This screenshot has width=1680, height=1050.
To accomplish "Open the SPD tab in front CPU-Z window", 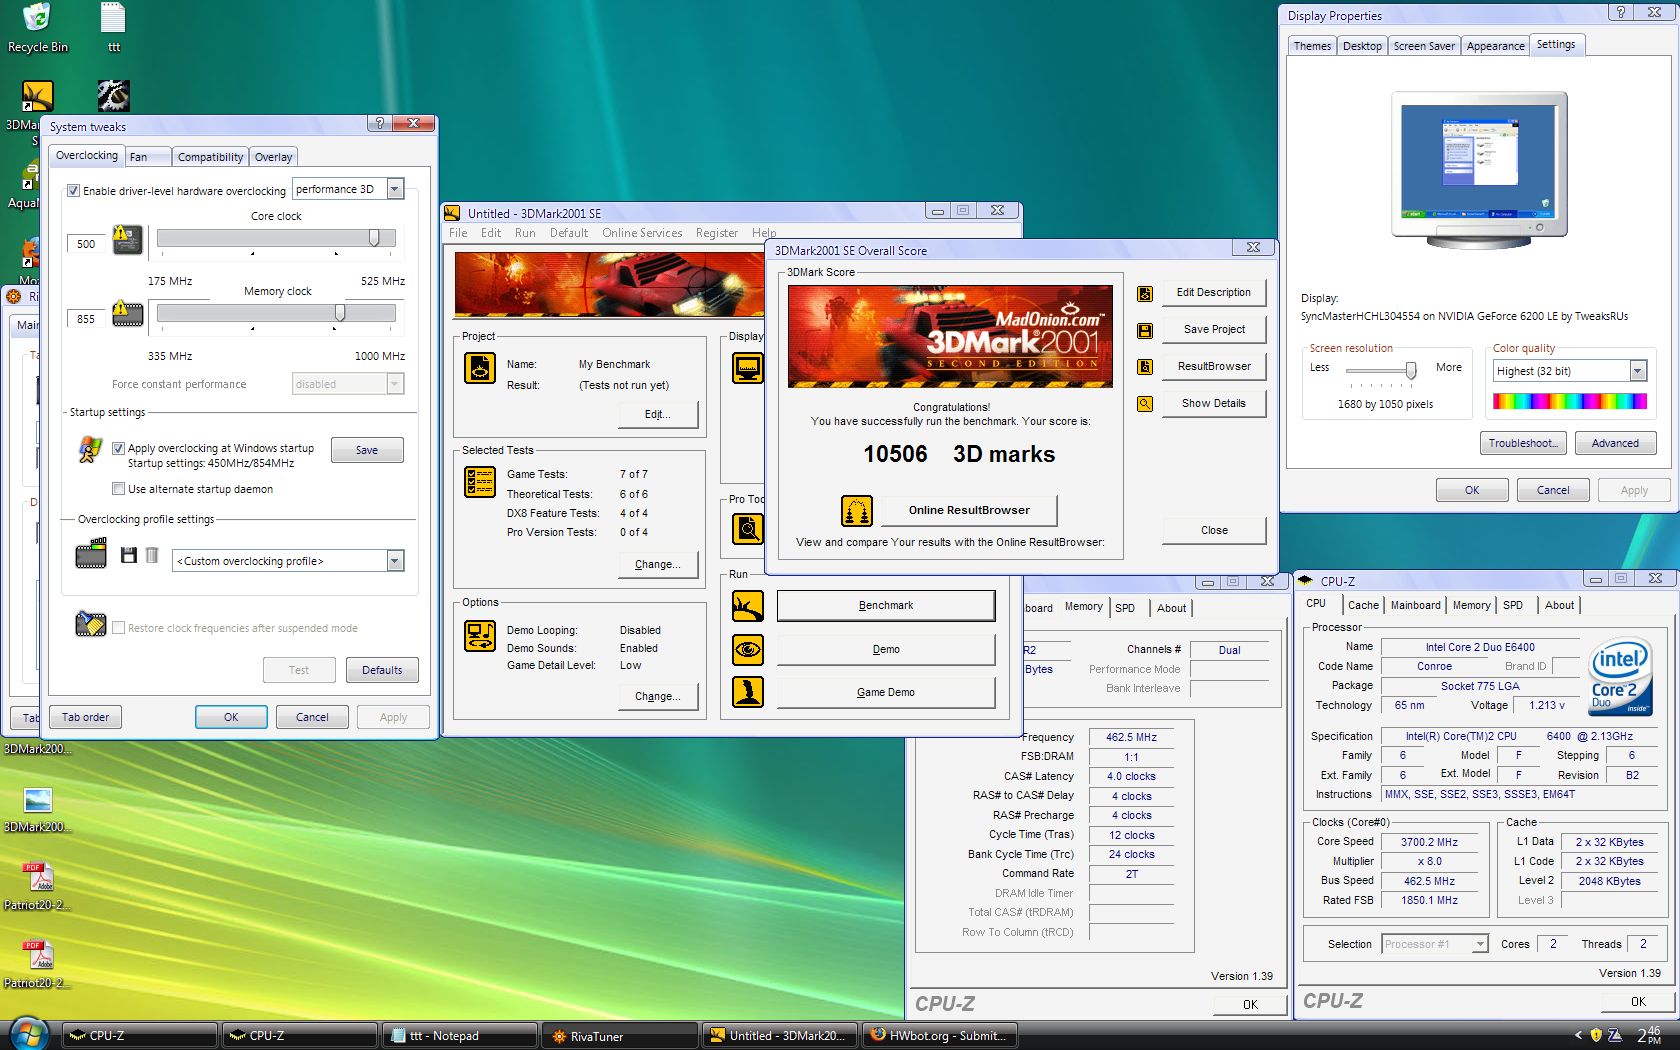I will click(x=1512, y=605).
